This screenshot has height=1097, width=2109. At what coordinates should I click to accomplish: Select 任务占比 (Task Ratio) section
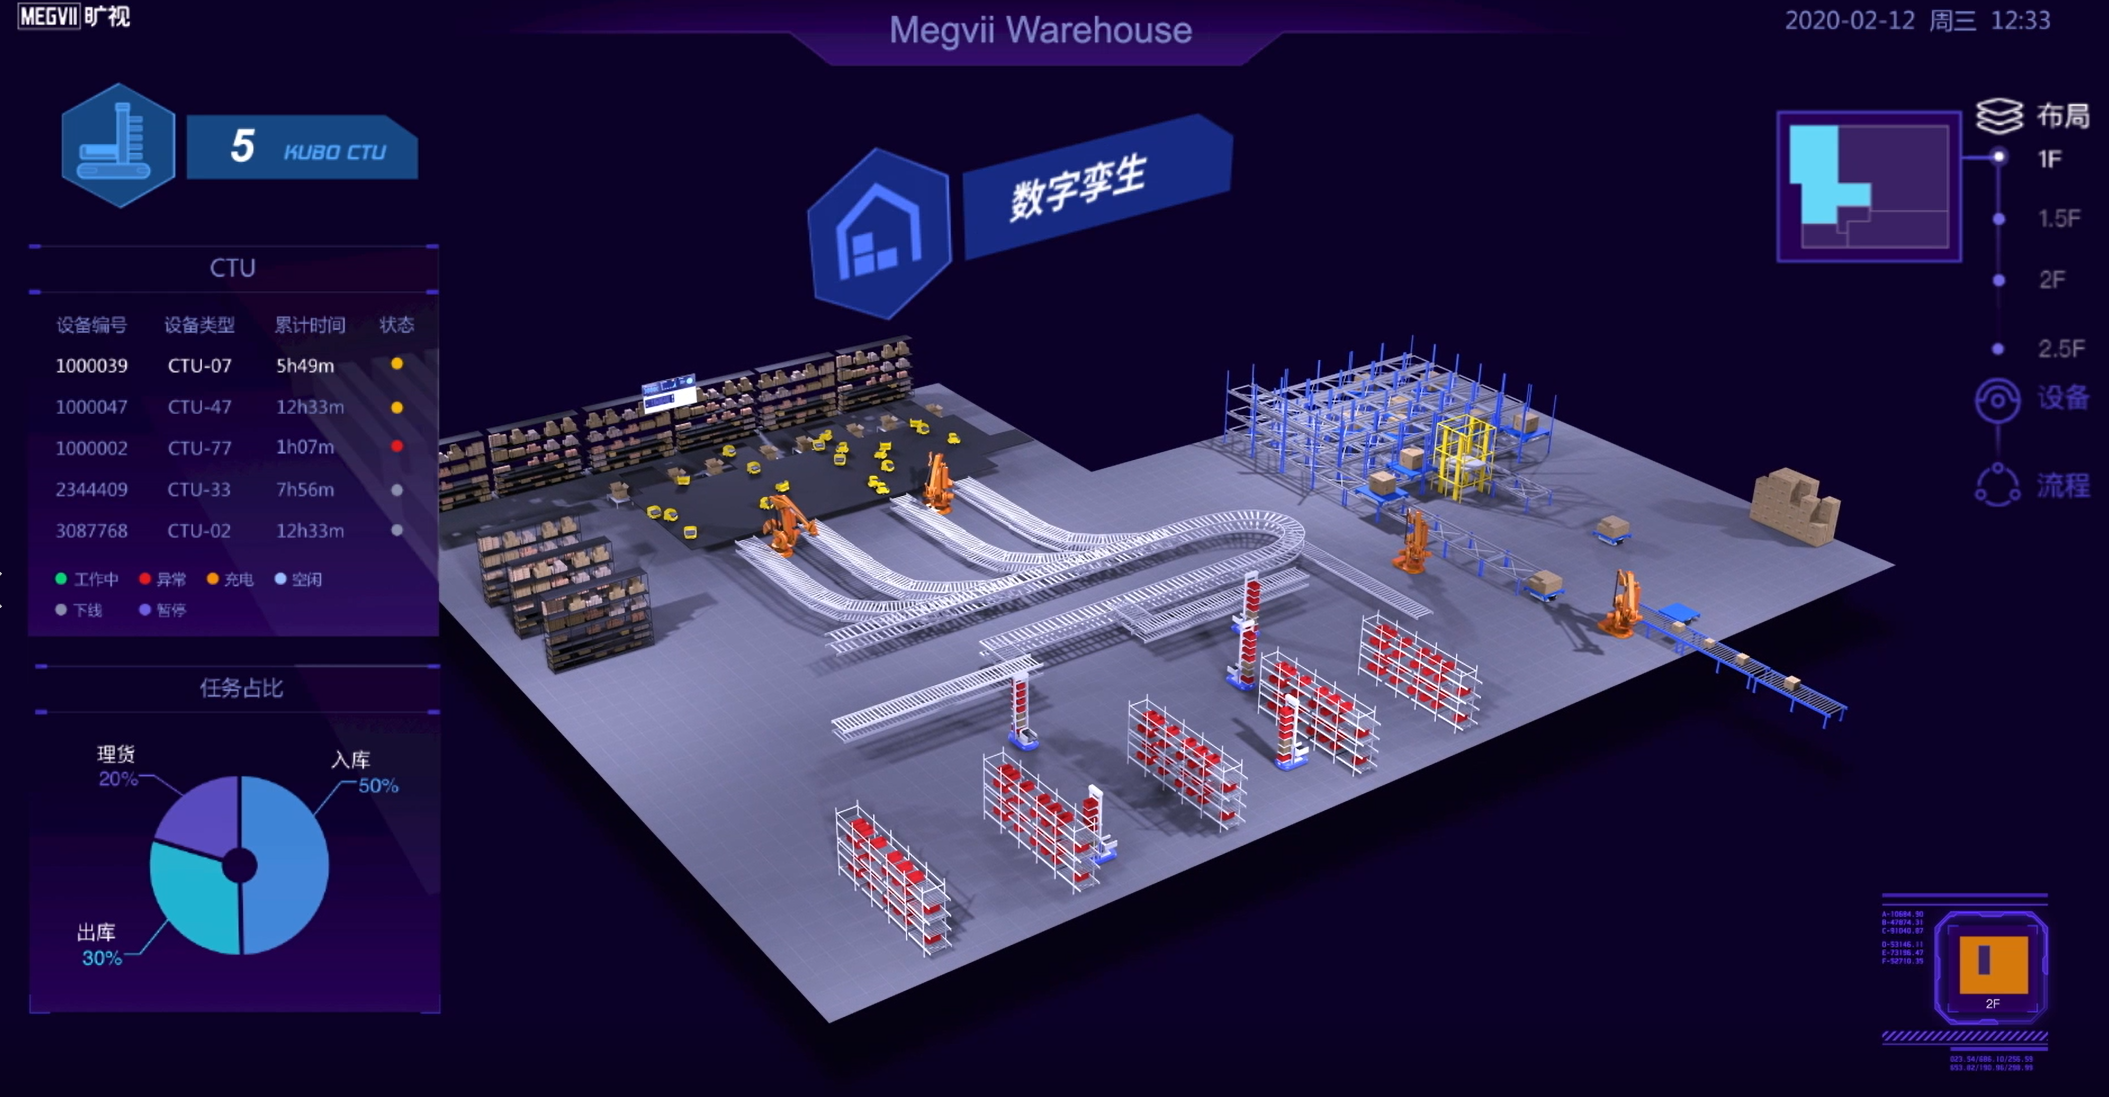[x=232, y=684]
